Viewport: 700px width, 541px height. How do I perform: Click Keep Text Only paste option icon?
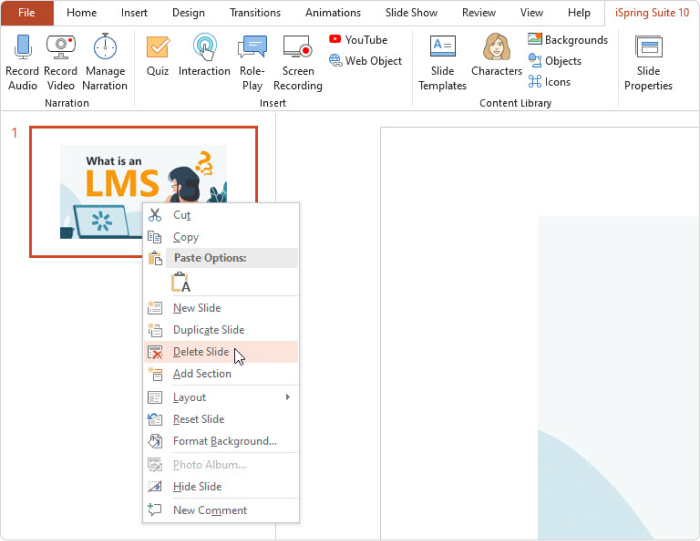(181, 282)
